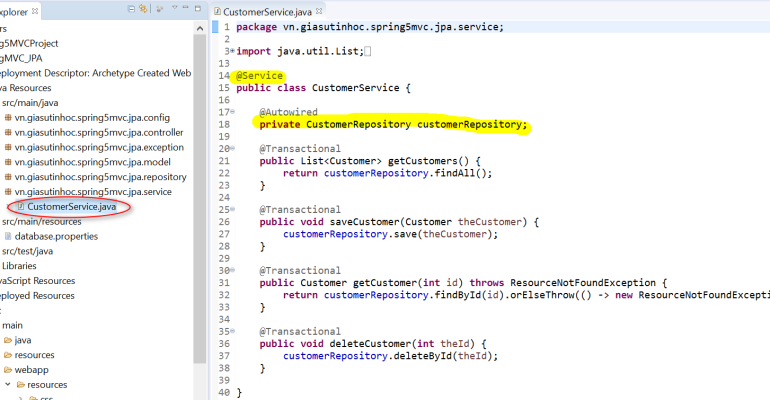
Task: Select the Java Resources node
Action: click(26, 87)
